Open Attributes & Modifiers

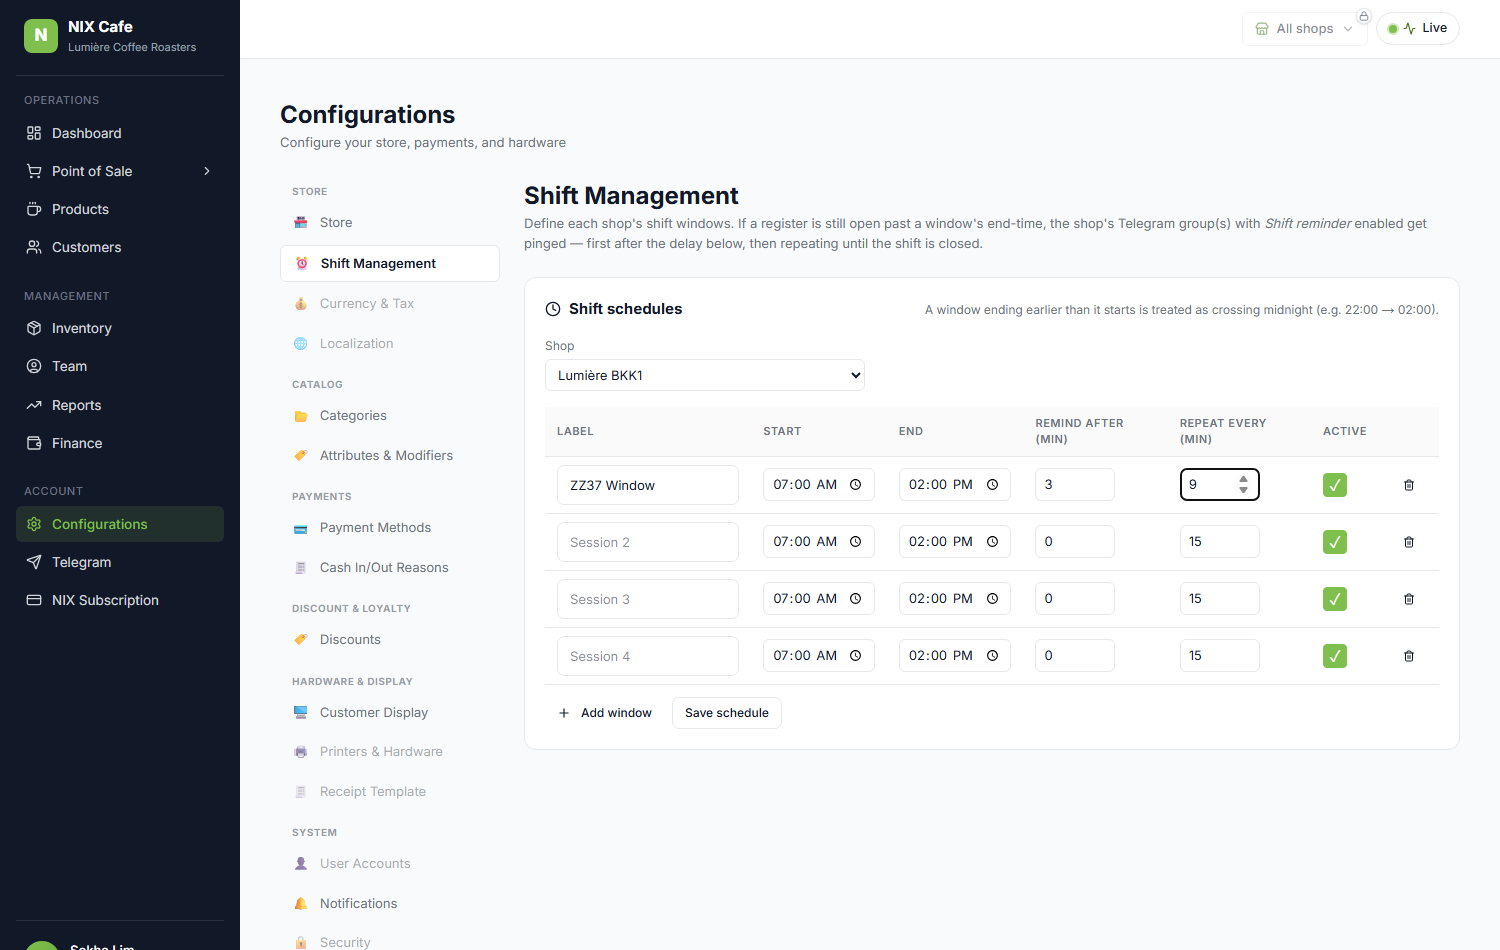pos(390,455)
